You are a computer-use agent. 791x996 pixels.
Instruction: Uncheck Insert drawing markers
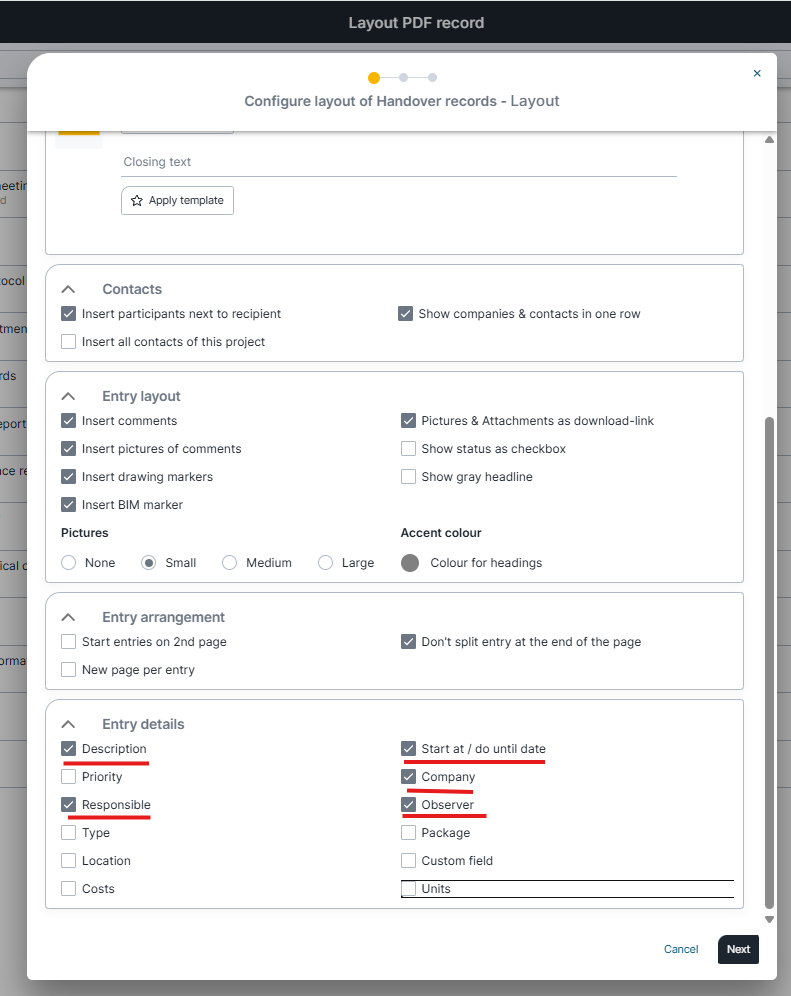pos(69,477)
